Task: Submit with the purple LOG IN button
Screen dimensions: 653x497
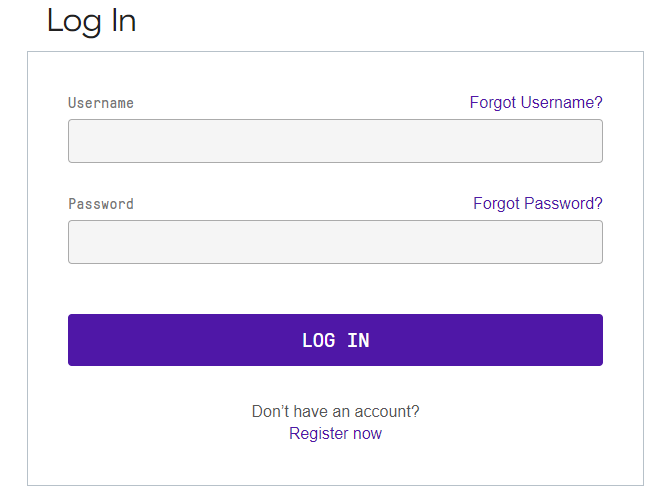Action: 335,340
